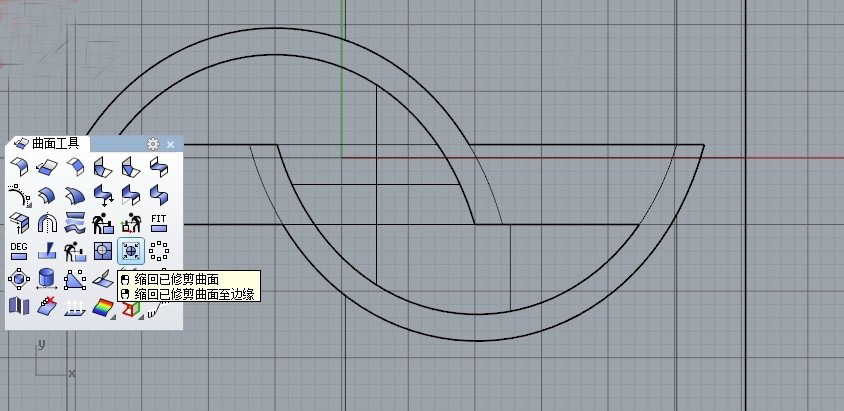The width and height of the screenshot is (844, 411).
Task: Select the S-shaped surface icon with down arrow
Action: pos(103,194)
